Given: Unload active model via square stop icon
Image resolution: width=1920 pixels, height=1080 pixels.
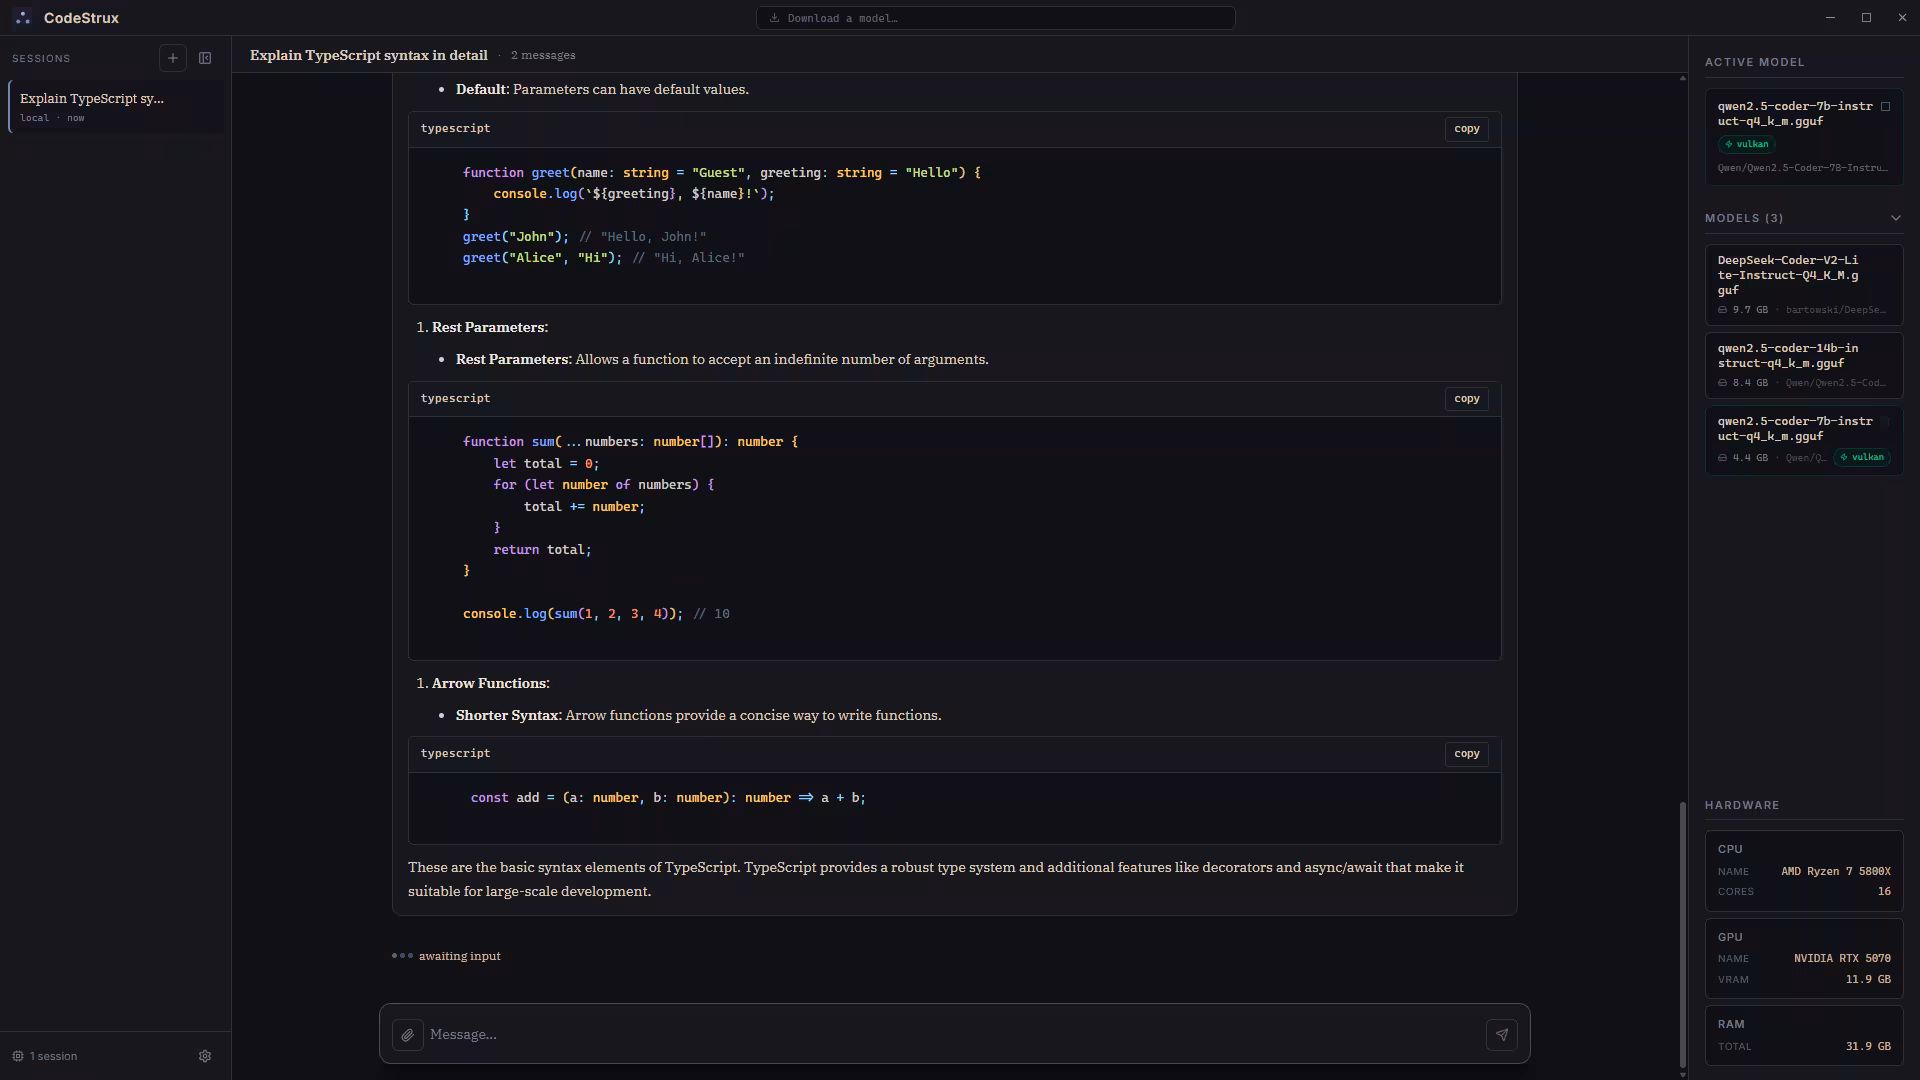Looking at the screenshot, I should pos(1886,106).
